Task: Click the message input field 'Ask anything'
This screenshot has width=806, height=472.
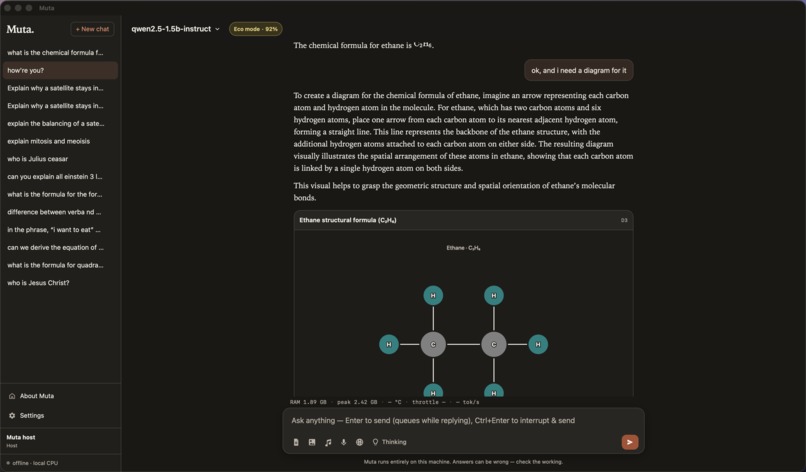Action: pyautogui.click(x=463, y=421)
